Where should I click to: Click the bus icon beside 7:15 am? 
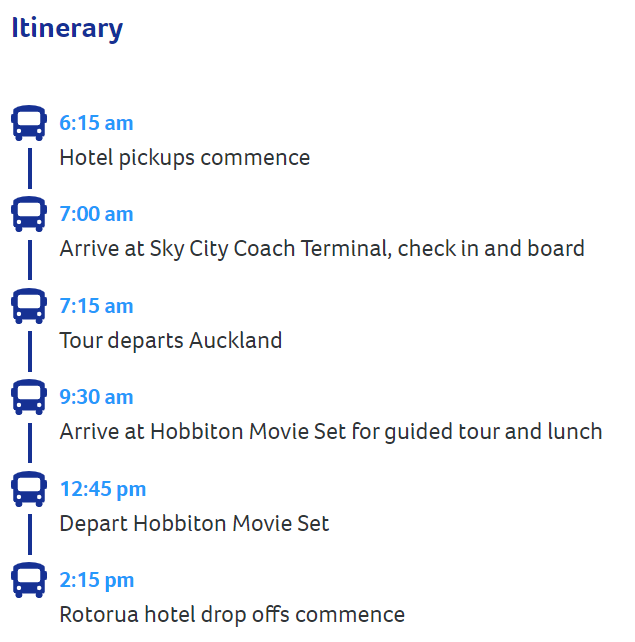tap(29, 306)
